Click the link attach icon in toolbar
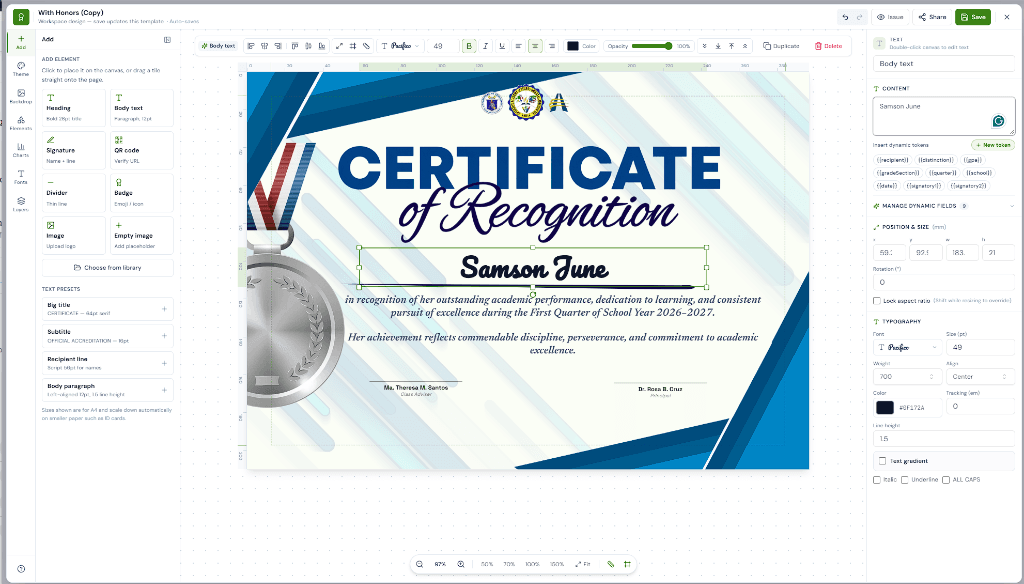 point(366,46)
